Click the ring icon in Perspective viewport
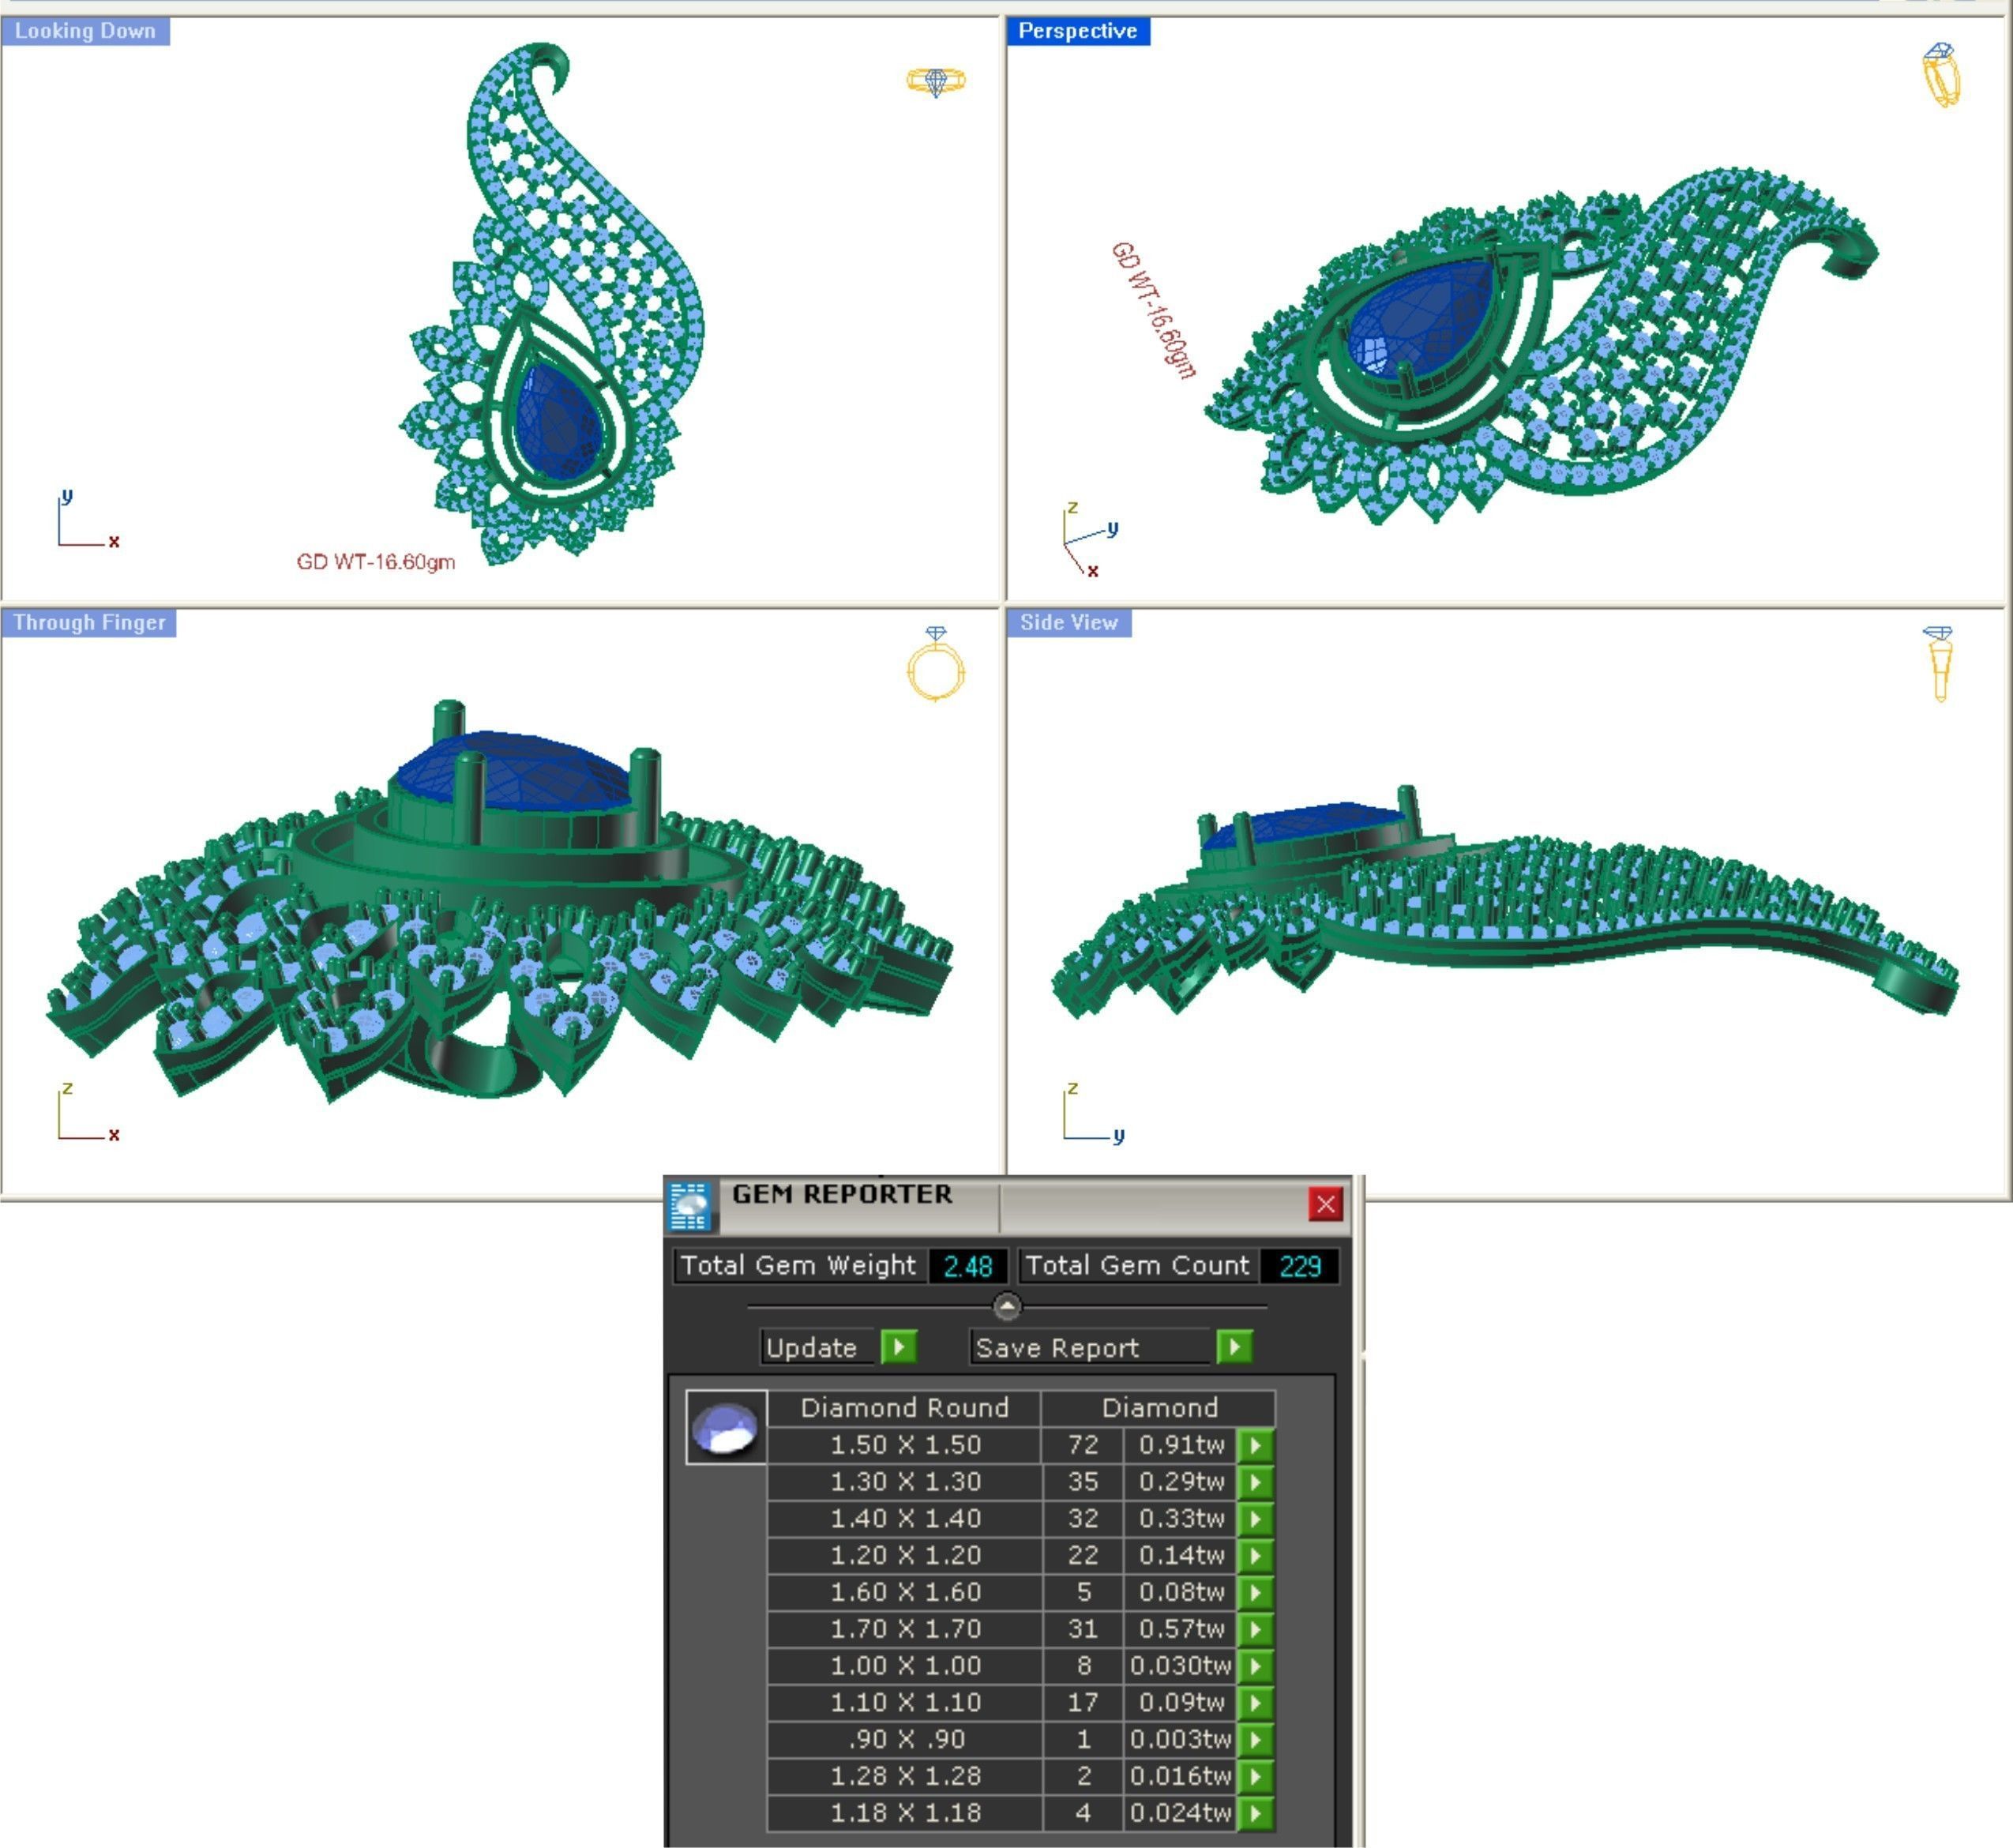Viewport: 2013px width, 1848px height. coord(1941,75)
